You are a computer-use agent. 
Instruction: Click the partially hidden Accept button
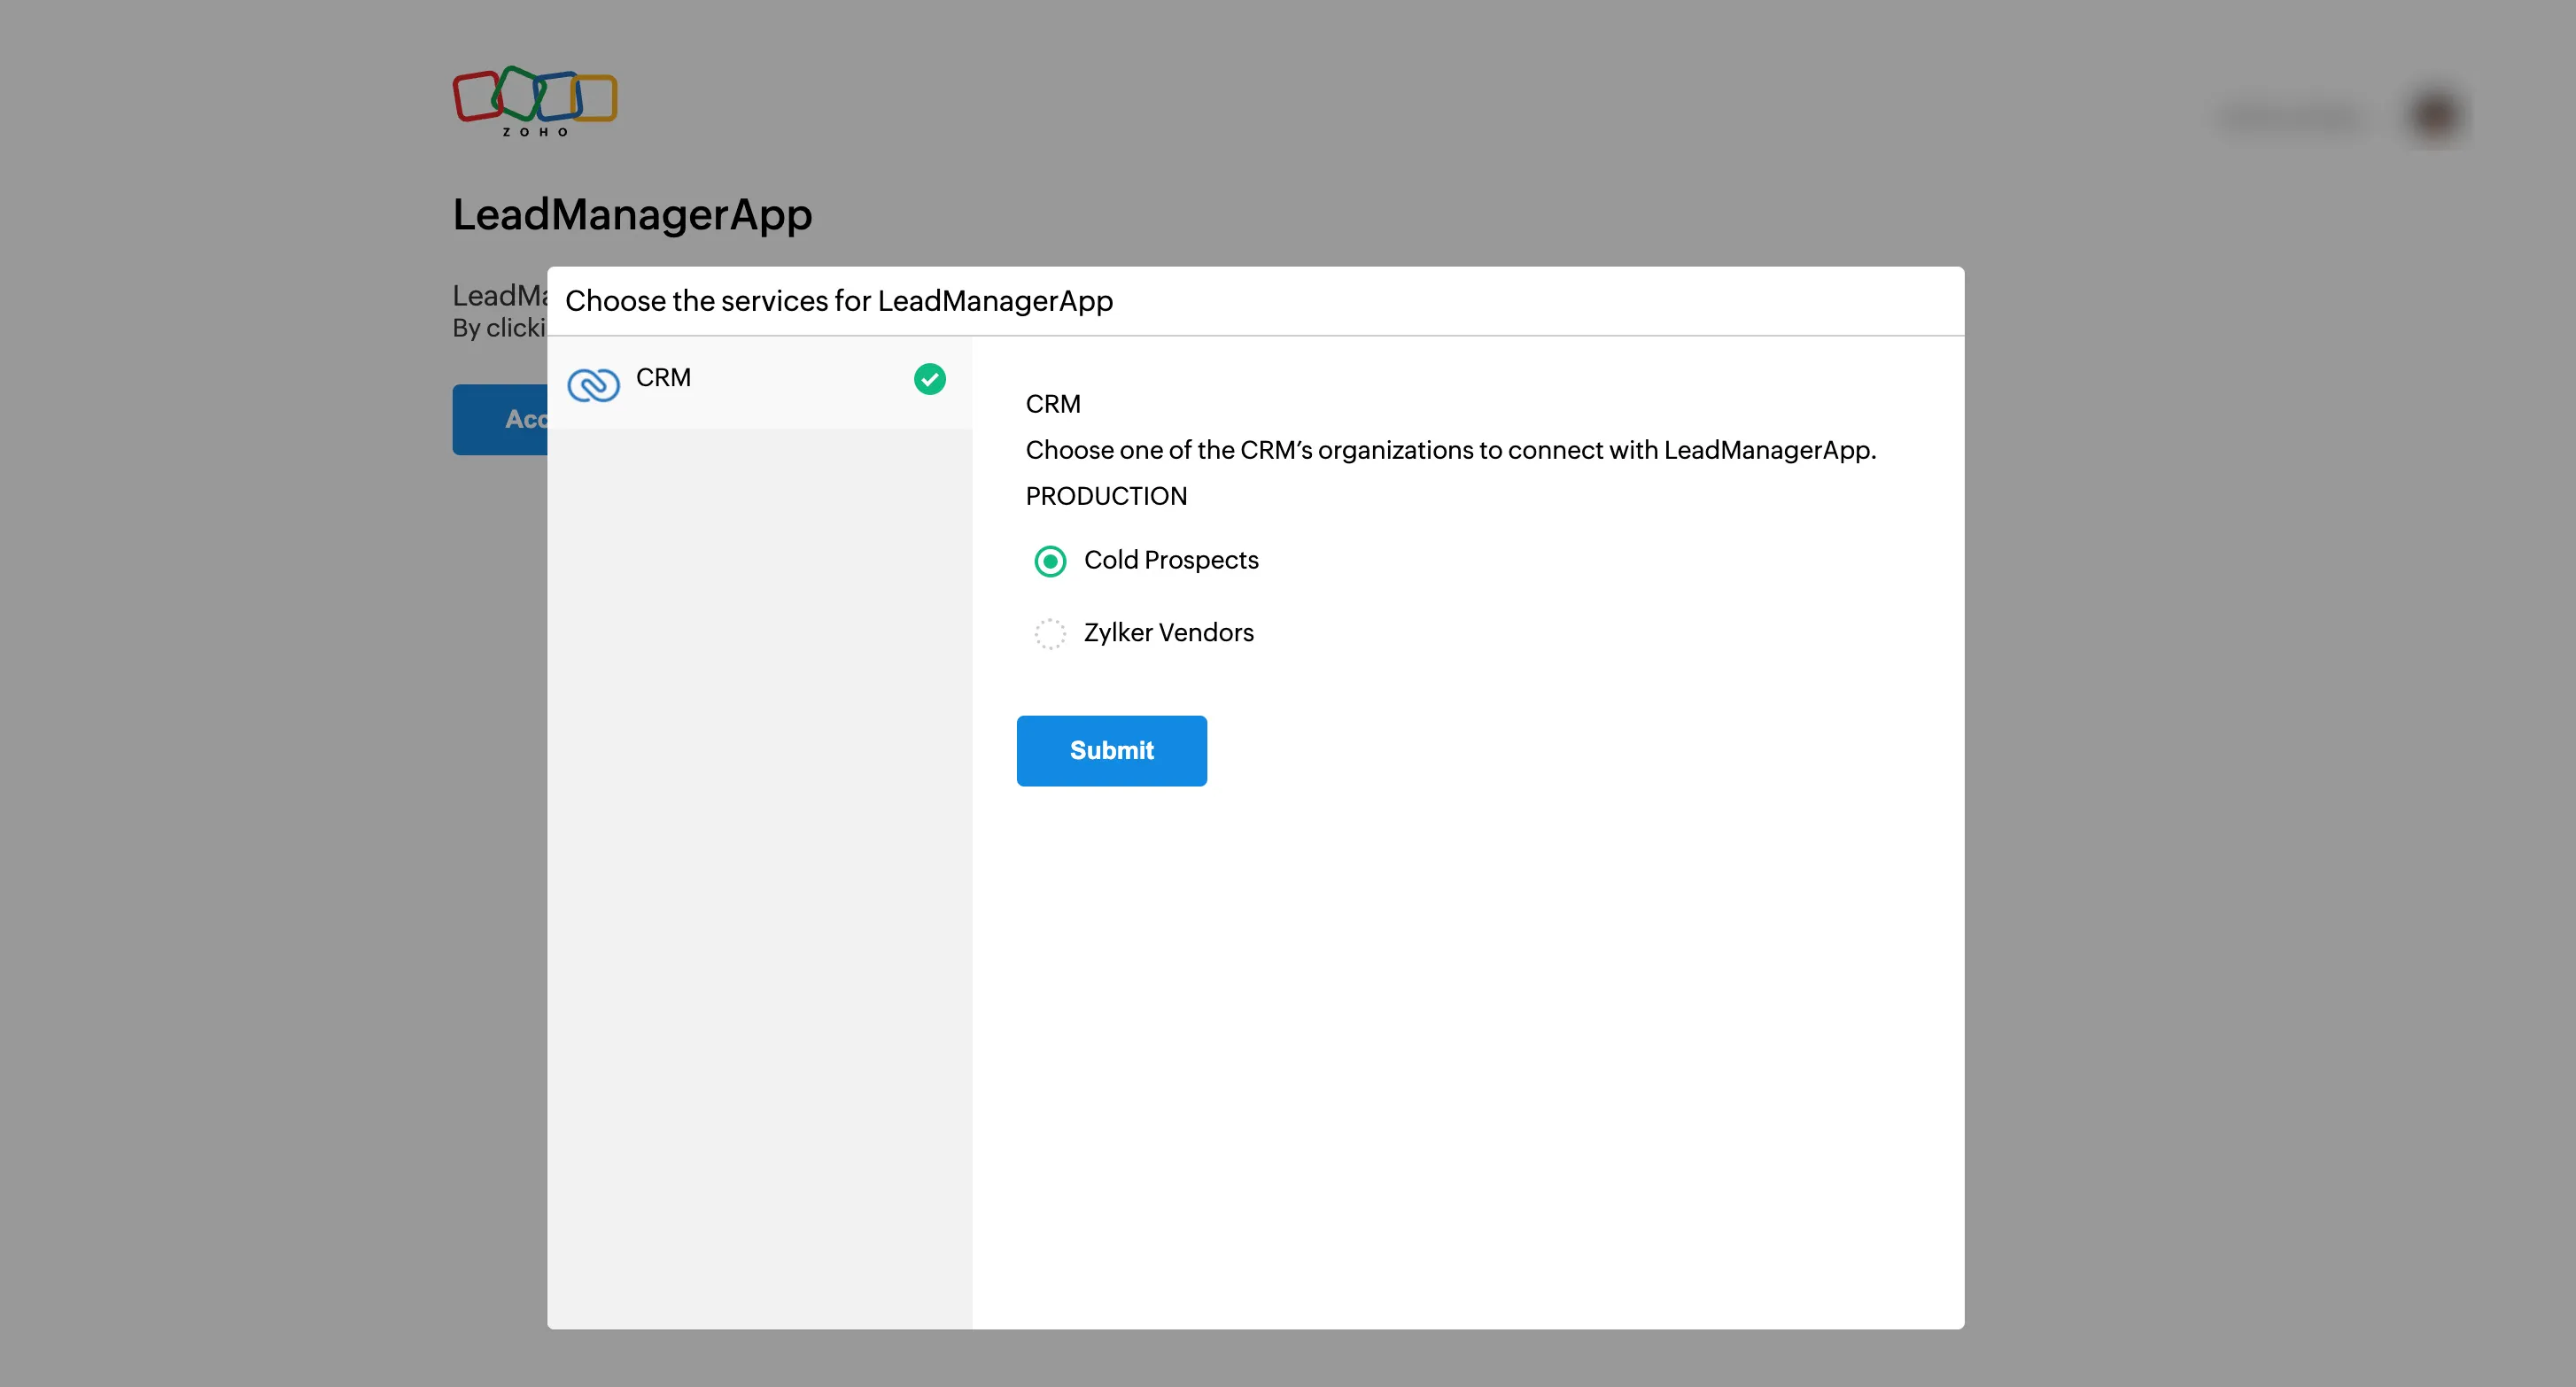pos(500,419)
